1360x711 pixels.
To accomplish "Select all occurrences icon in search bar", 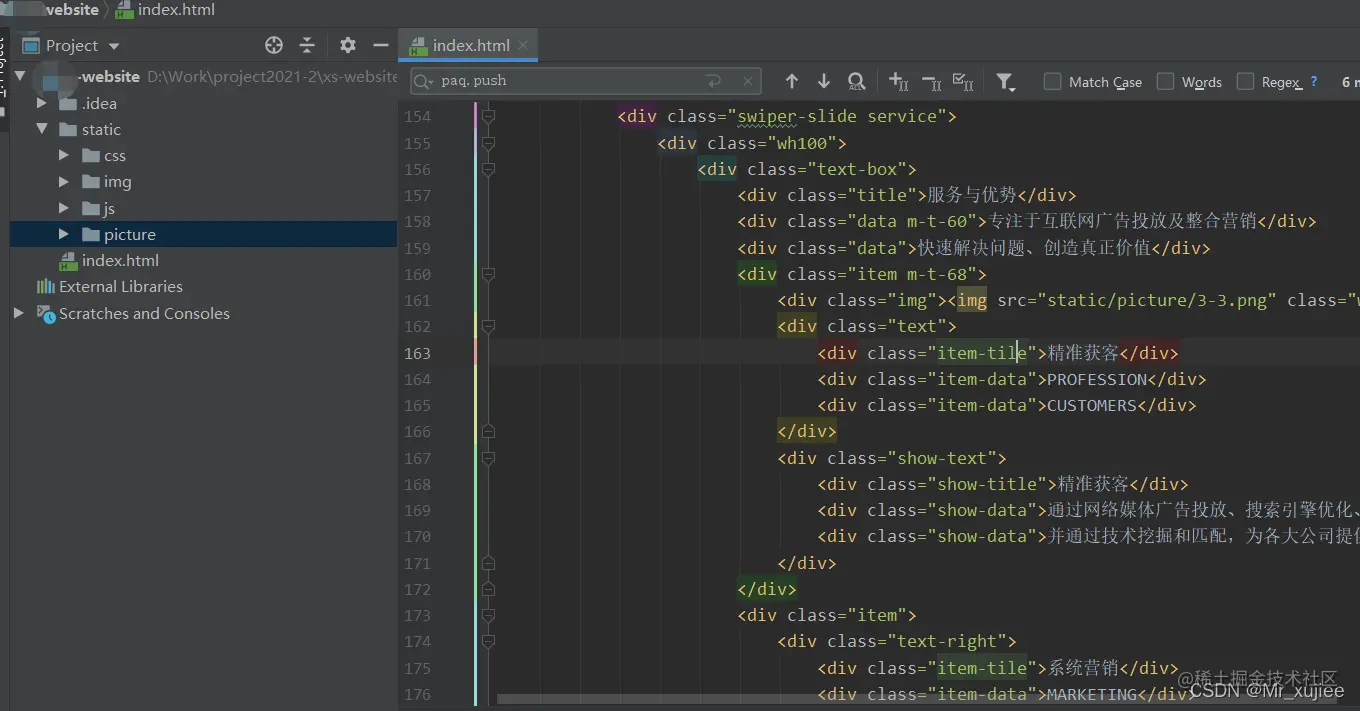I will coord(963,81).
